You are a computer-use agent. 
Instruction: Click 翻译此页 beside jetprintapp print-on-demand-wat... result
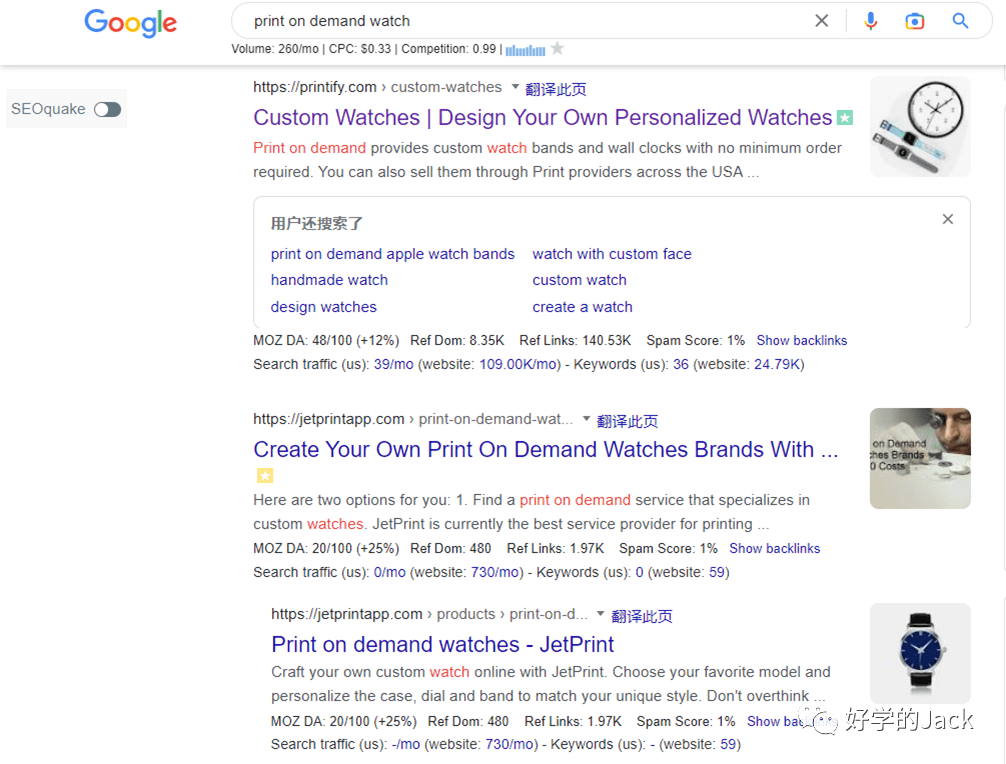tap(627, 421)
